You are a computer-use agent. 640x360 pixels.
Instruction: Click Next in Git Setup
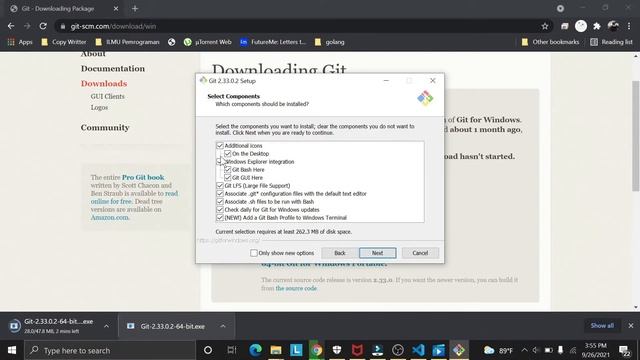pos(378,253)
